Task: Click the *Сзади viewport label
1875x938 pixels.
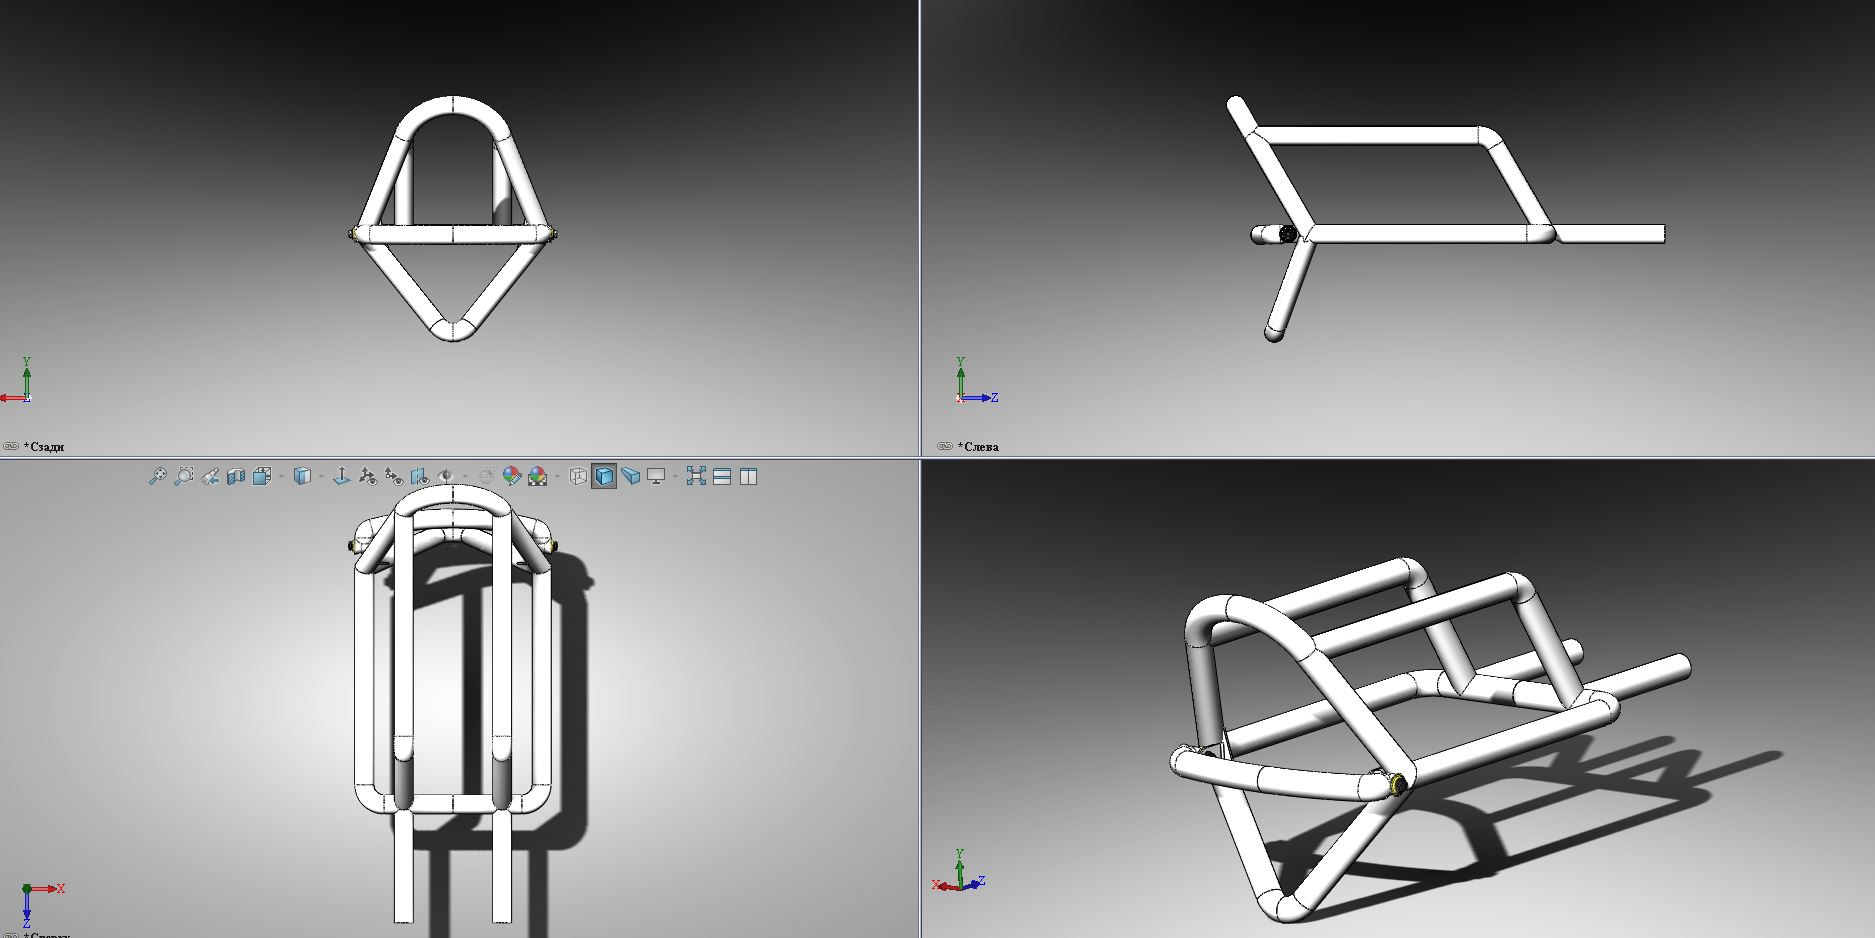Action: pyautogui.click(x=44, y=446)
